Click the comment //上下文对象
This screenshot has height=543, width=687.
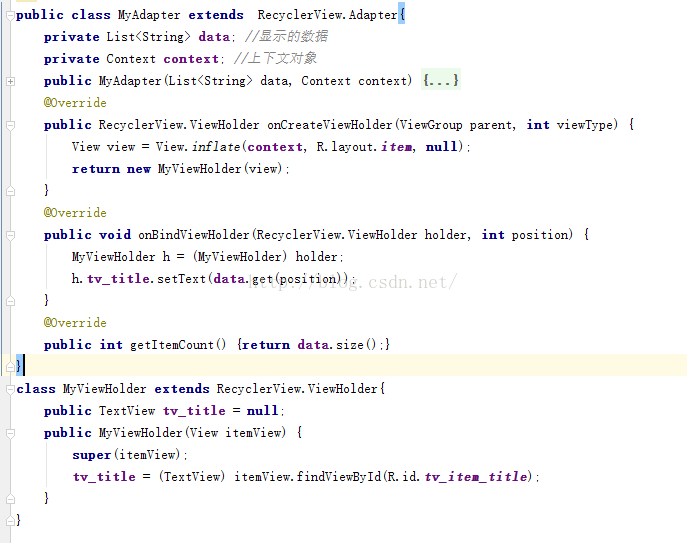275,58
